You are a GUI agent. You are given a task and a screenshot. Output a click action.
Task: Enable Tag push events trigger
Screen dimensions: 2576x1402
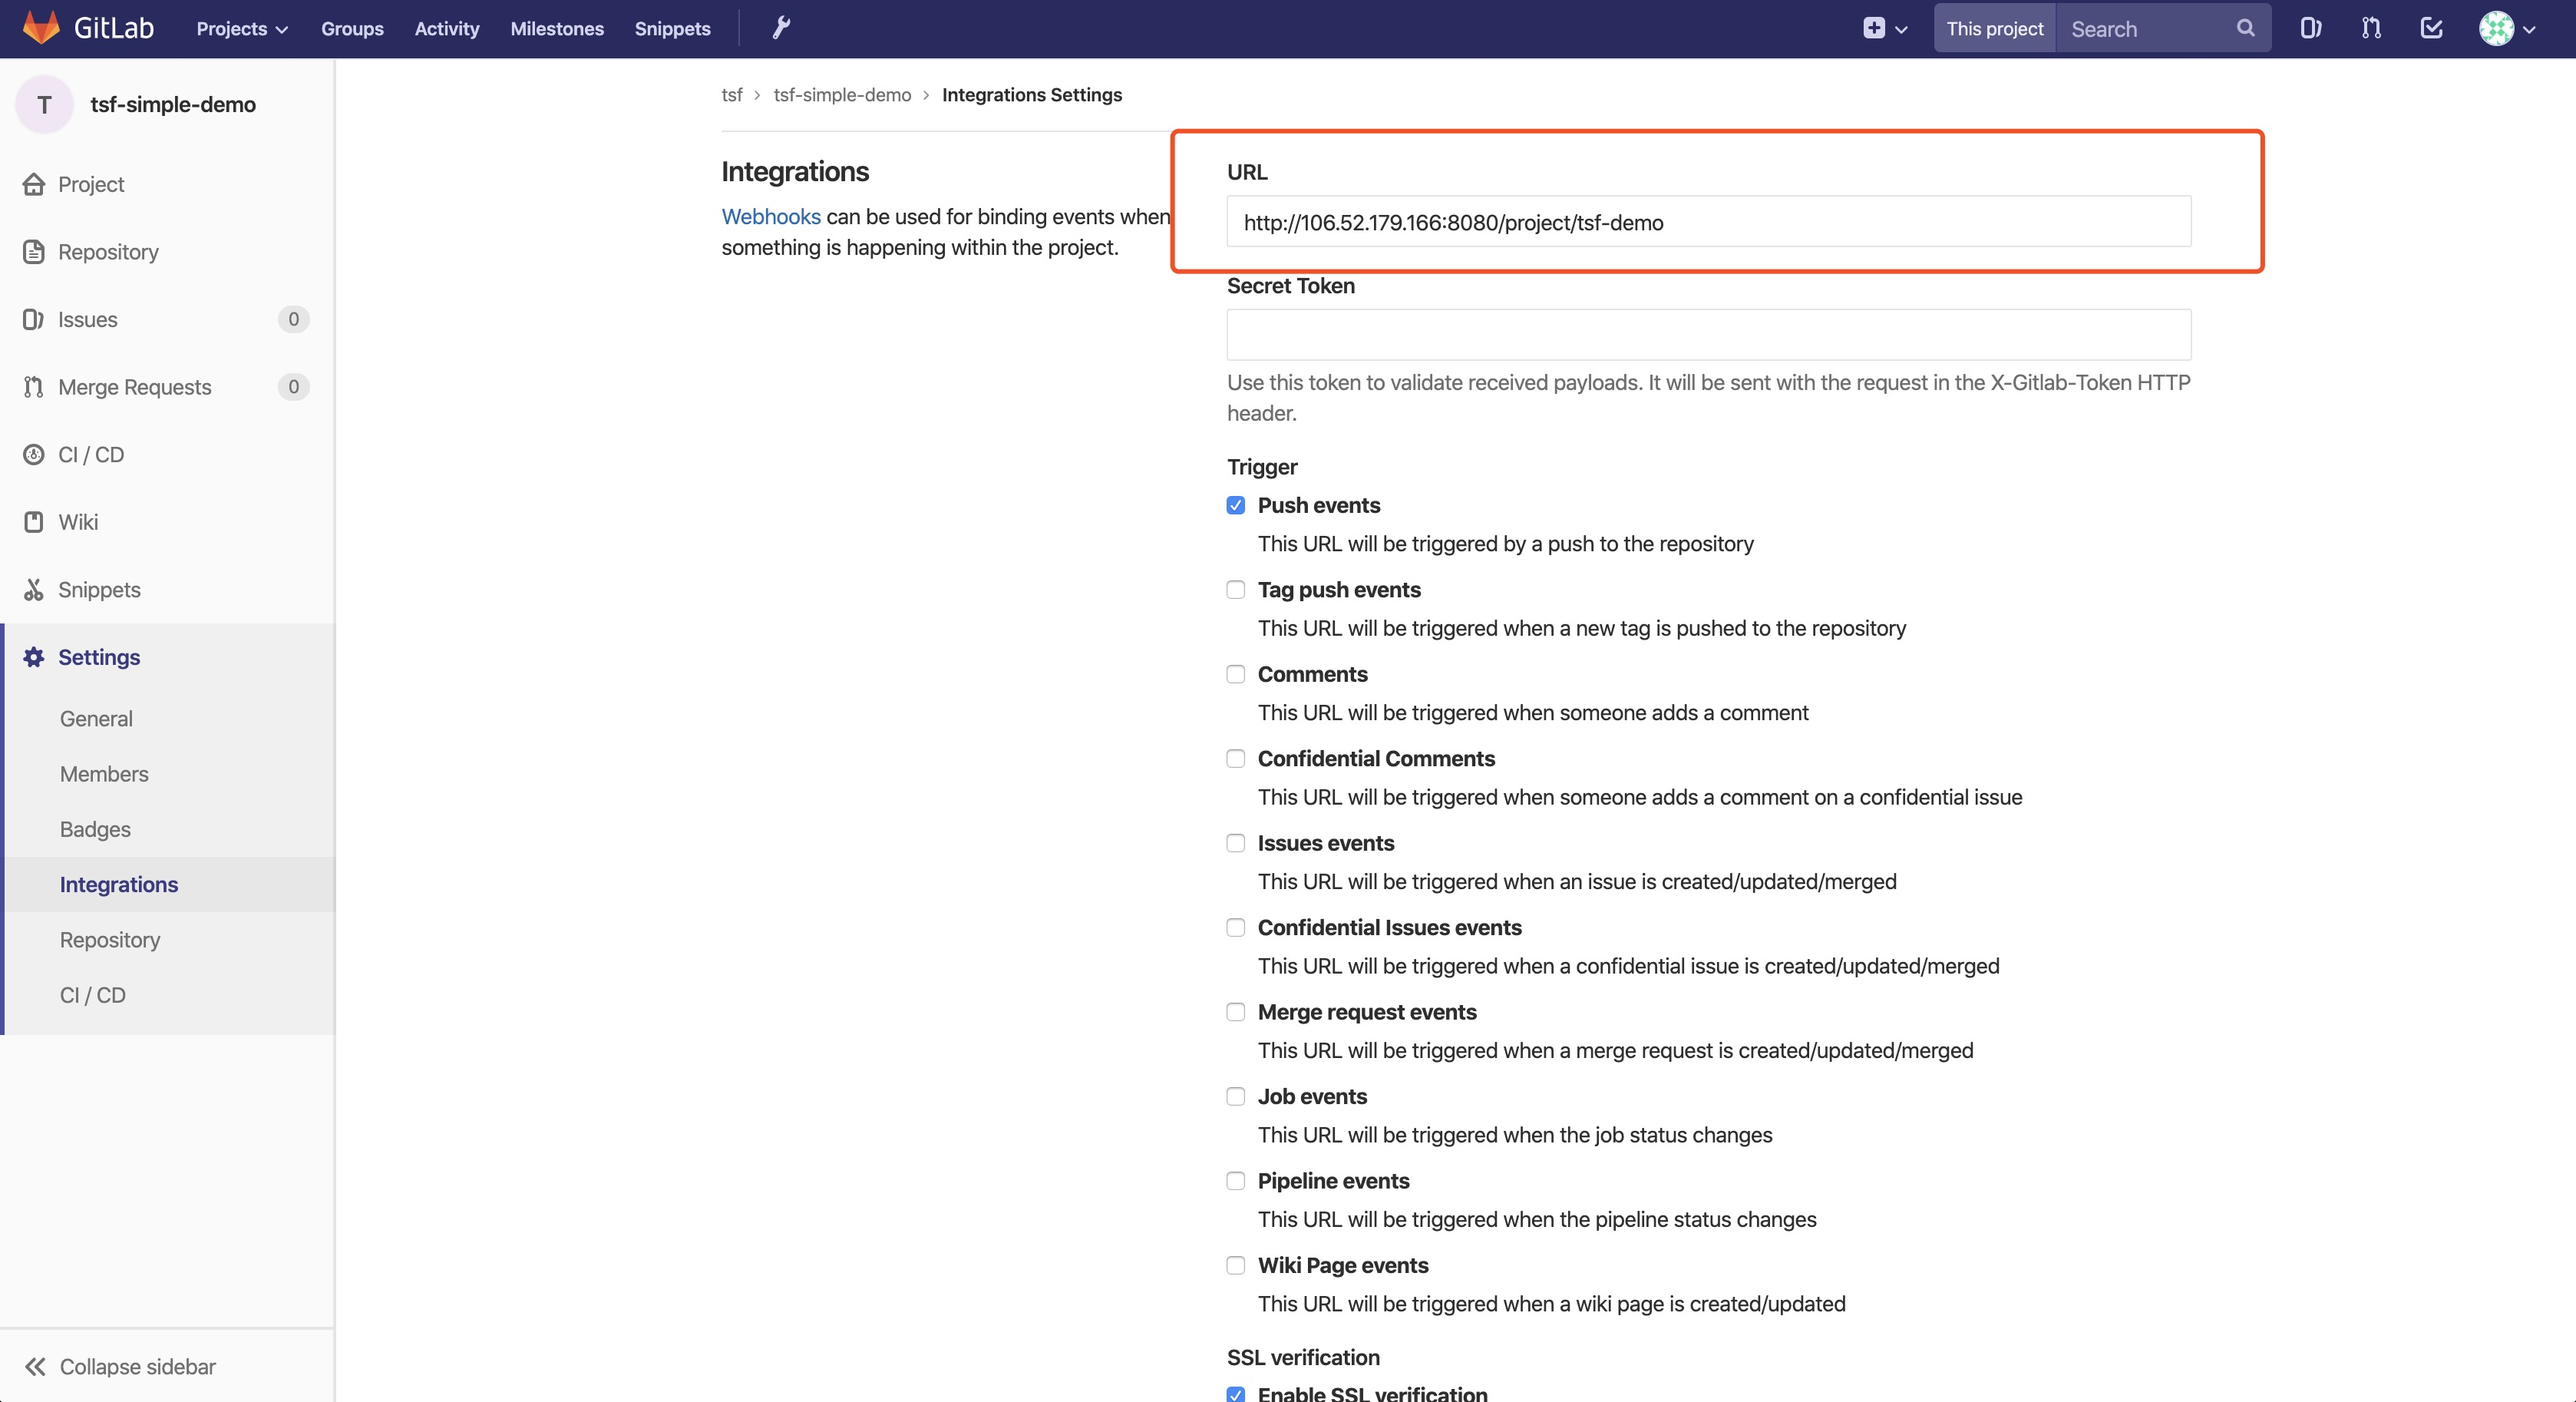pos(1236,590)
